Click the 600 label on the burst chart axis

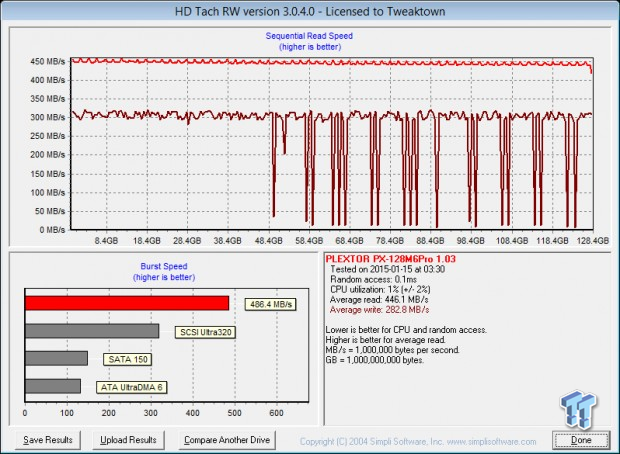(276, 413)
